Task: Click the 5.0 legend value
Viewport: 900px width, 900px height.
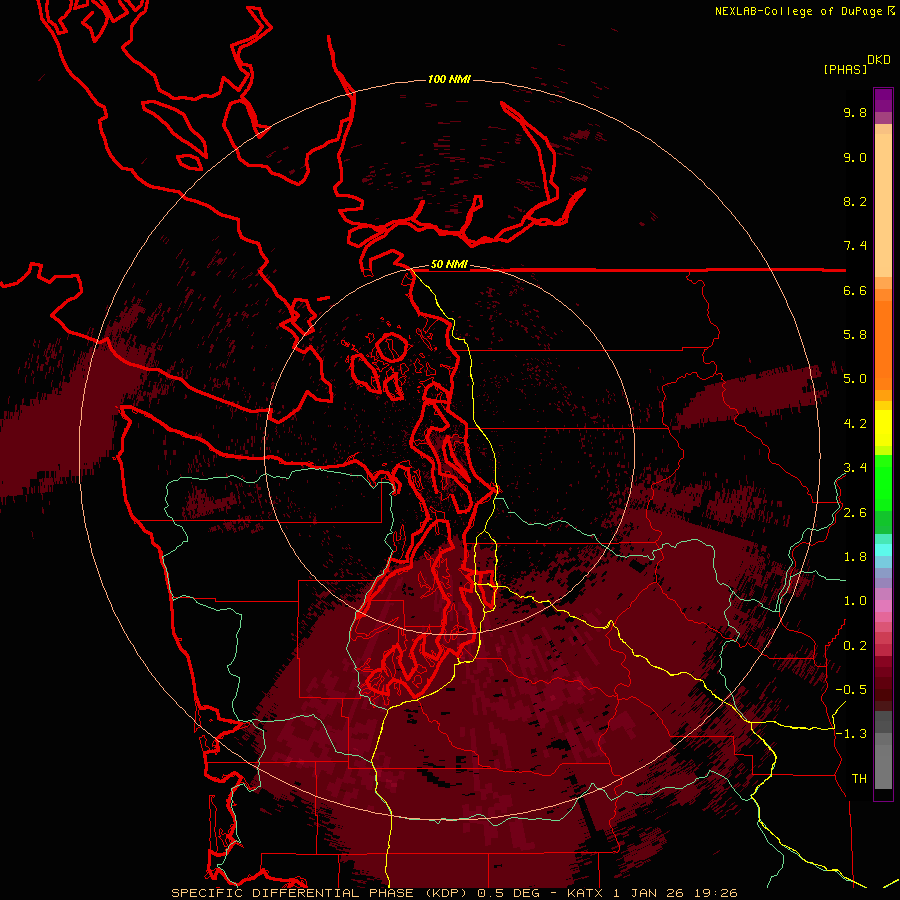Action: [x=855, y=379]
